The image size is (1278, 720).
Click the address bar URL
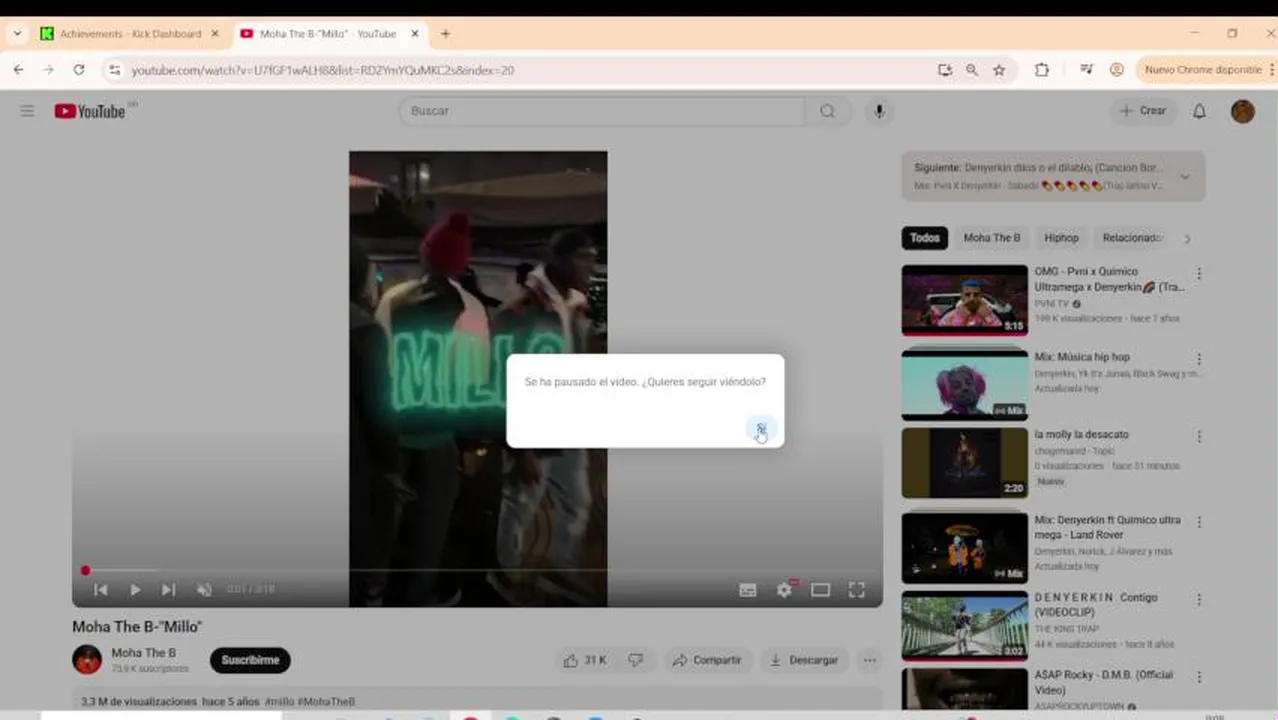[323, 70]
